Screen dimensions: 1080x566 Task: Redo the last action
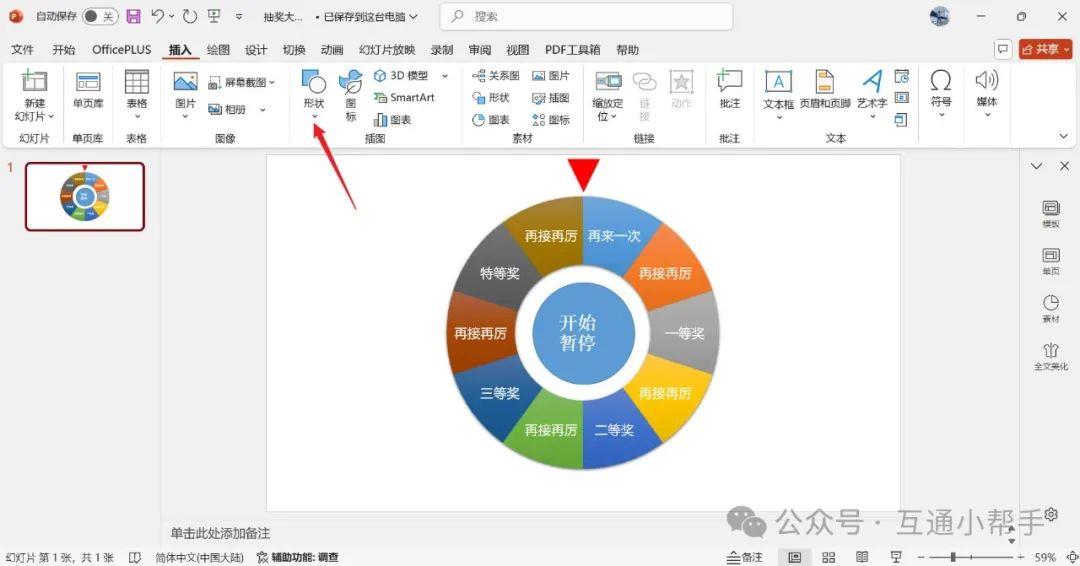(x=190, y=16)
